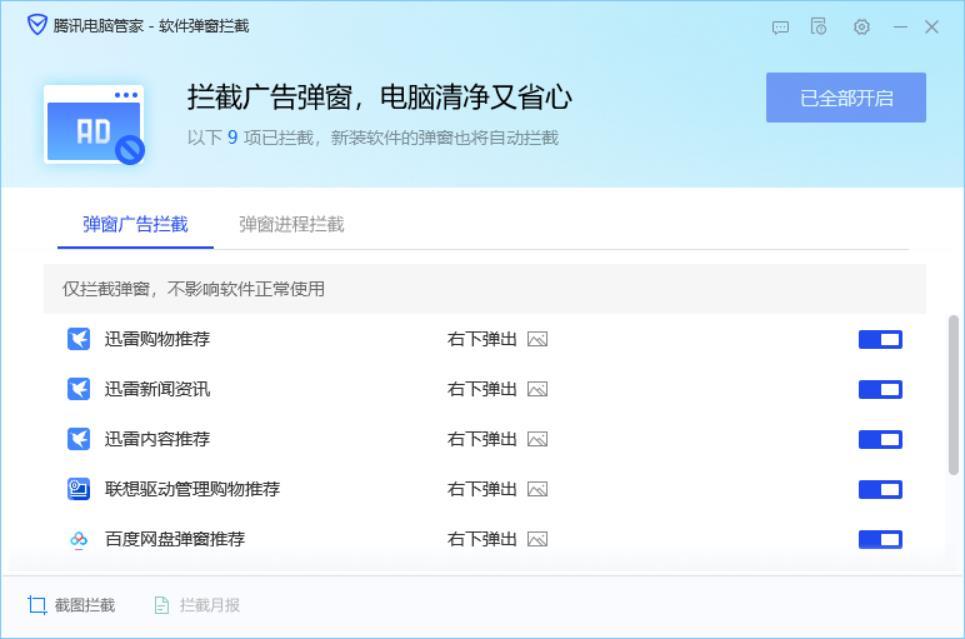
Task: Select the 迅雷购物推荐 row text
Action: pyautogui.click(x=158, y=339)
